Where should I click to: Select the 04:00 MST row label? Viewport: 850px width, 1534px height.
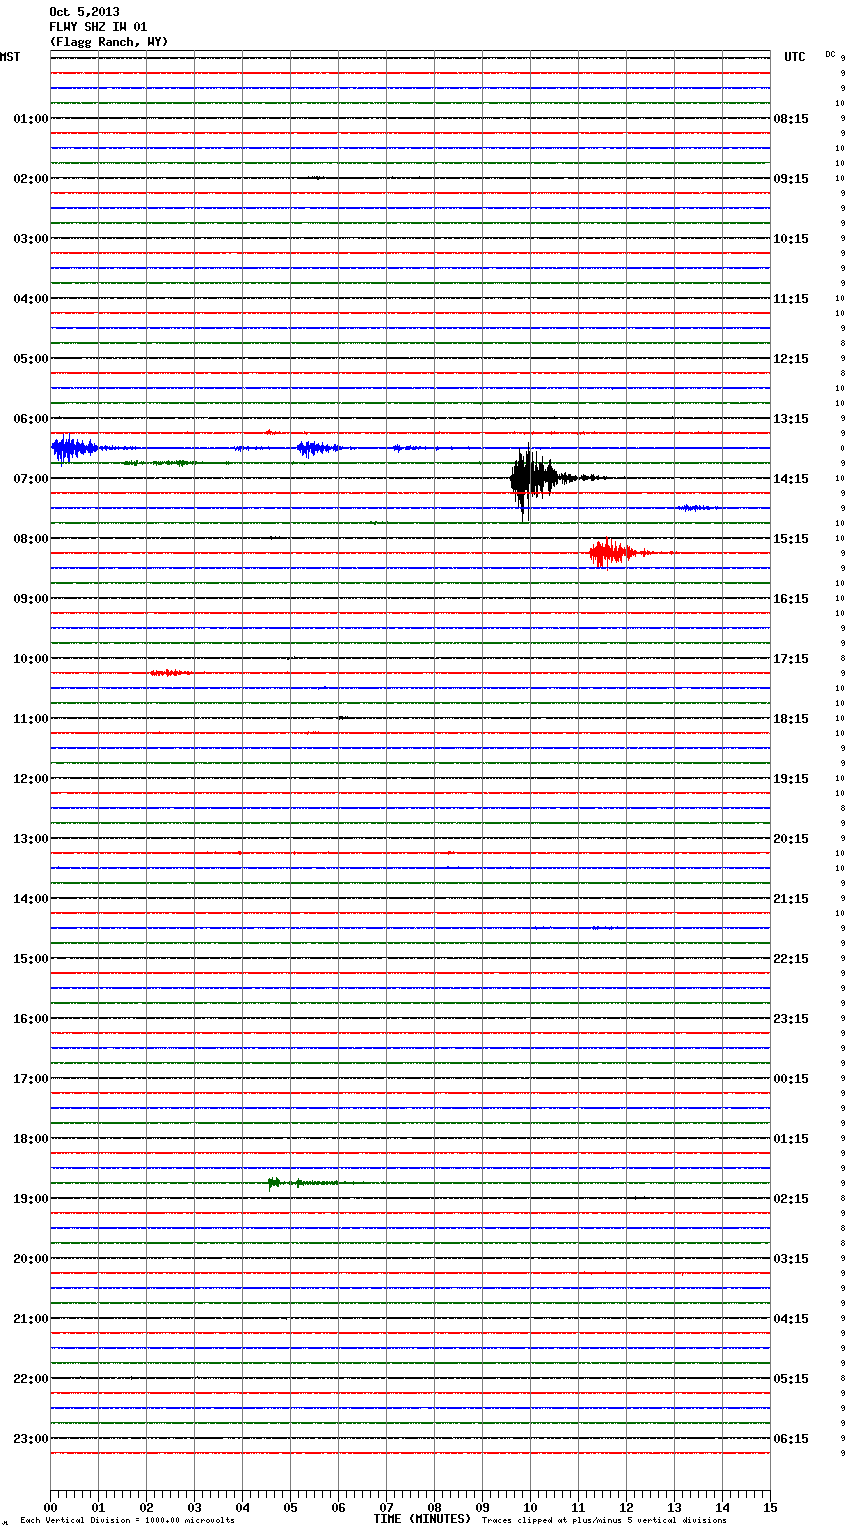point(30,299)
